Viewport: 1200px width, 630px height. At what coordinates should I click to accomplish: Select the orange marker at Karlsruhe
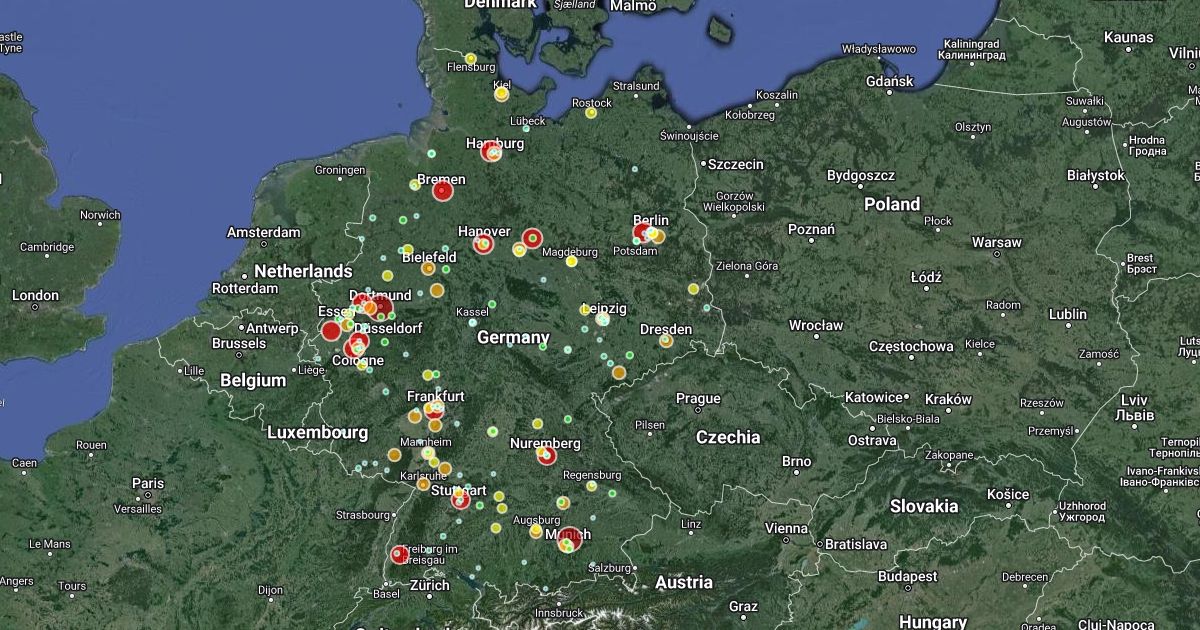point(423,484)
